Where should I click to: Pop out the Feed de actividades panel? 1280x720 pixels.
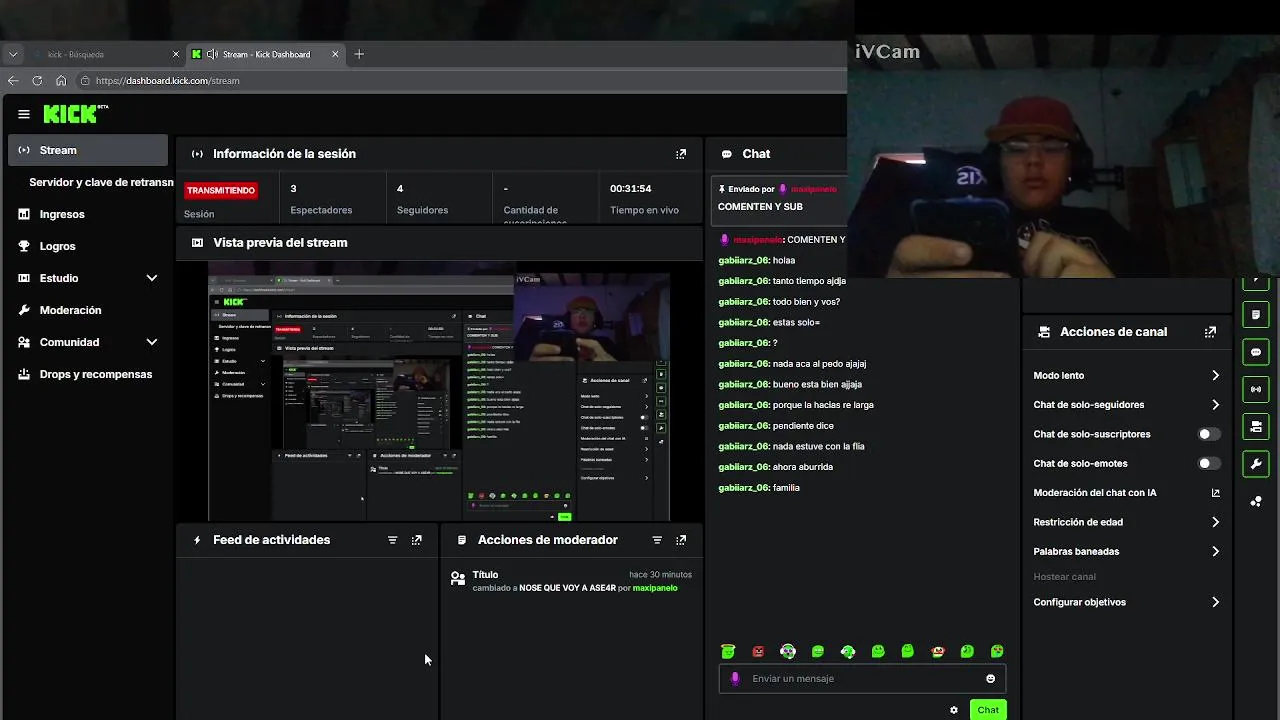[417, 540]
